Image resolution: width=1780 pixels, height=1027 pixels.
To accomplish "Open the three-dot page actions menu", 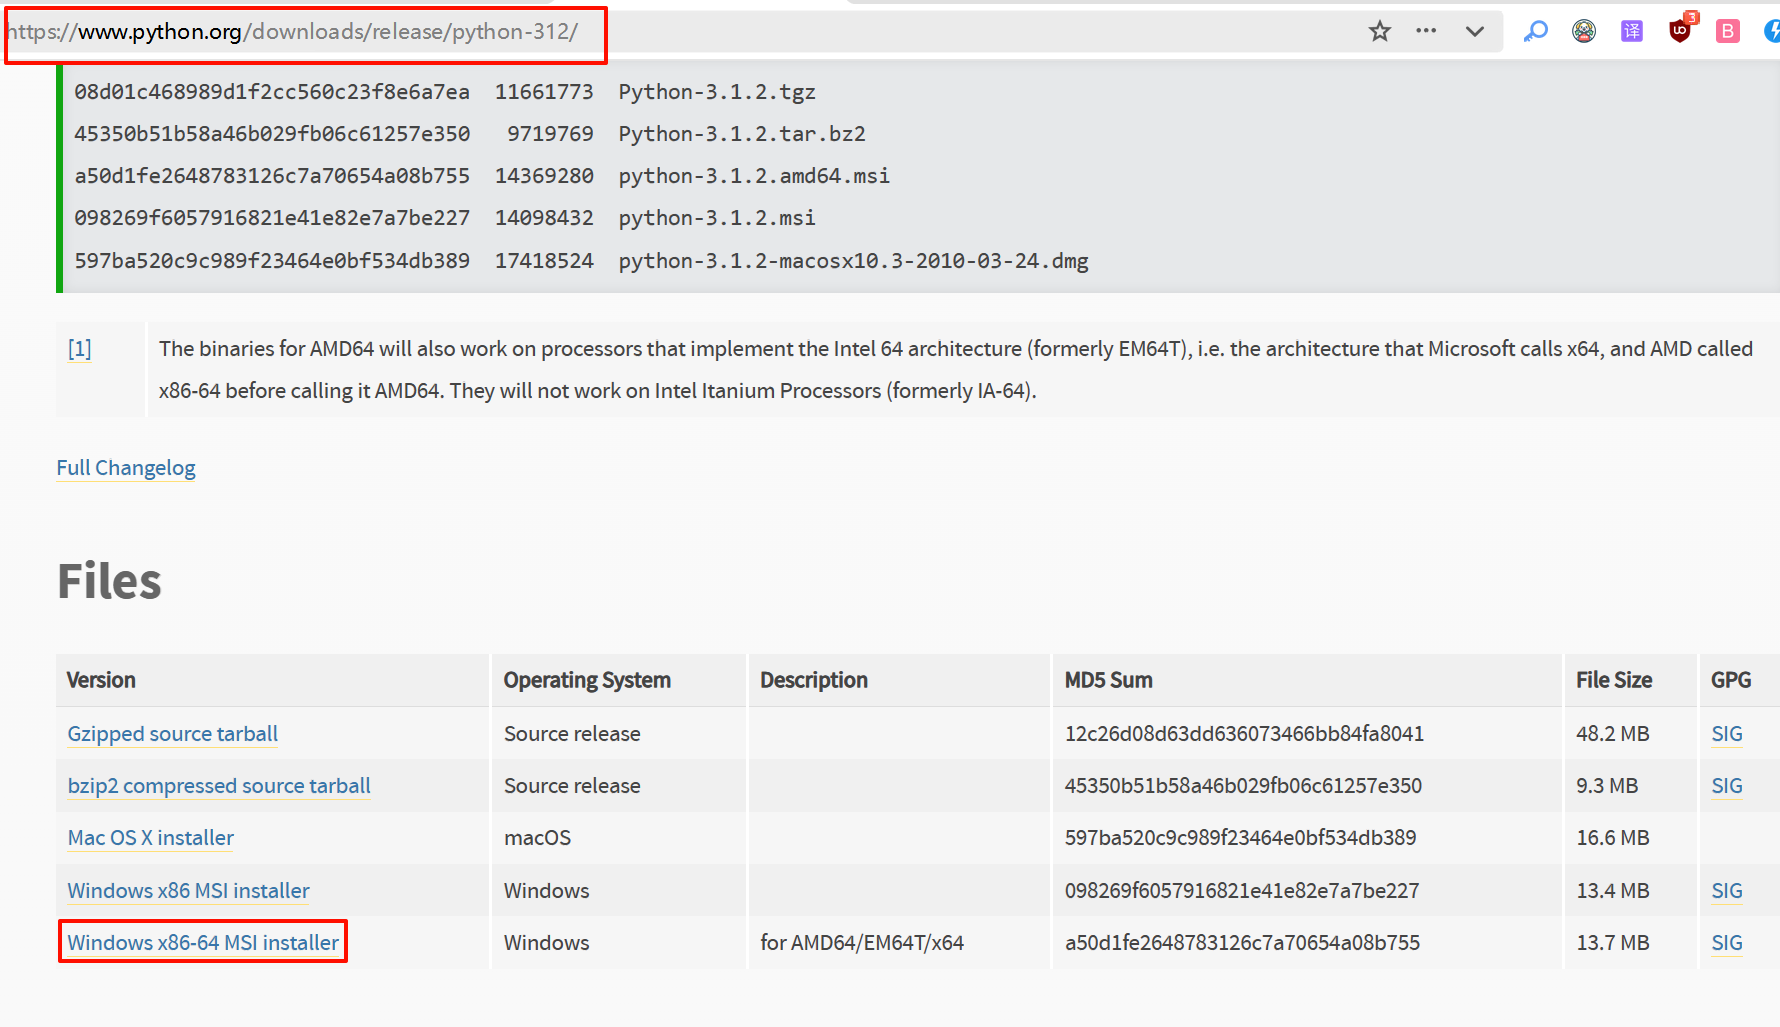I will click(x=1426, y=31).
